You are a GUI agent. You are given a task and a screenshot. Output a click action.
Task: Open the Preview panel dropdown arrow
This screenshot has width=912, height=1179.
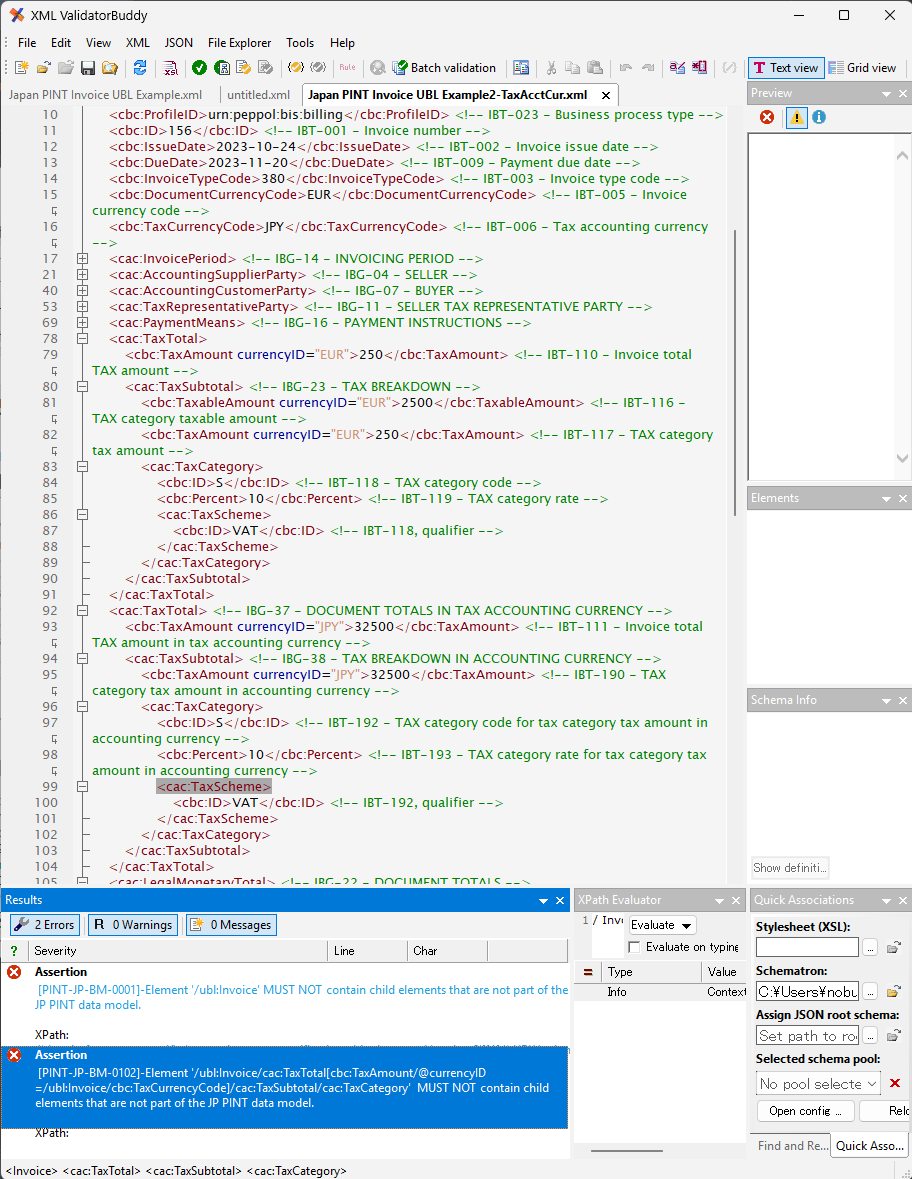[x=886, y=94]
